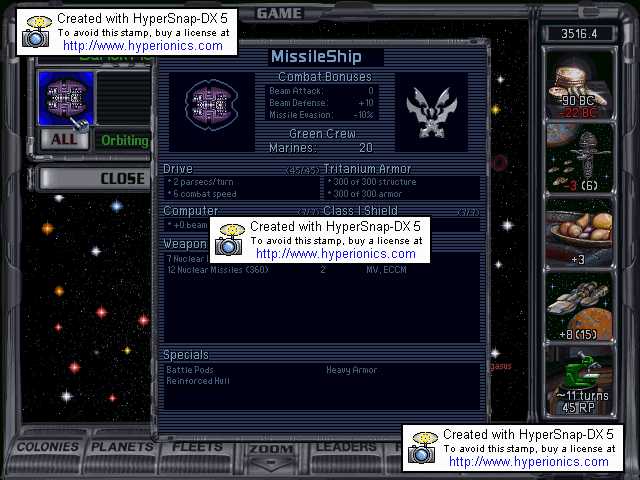This screenshot has height=480, width=640.
Task: Click the camera icon in top-left HyperSnap stamp
Action: click(37, 33)
